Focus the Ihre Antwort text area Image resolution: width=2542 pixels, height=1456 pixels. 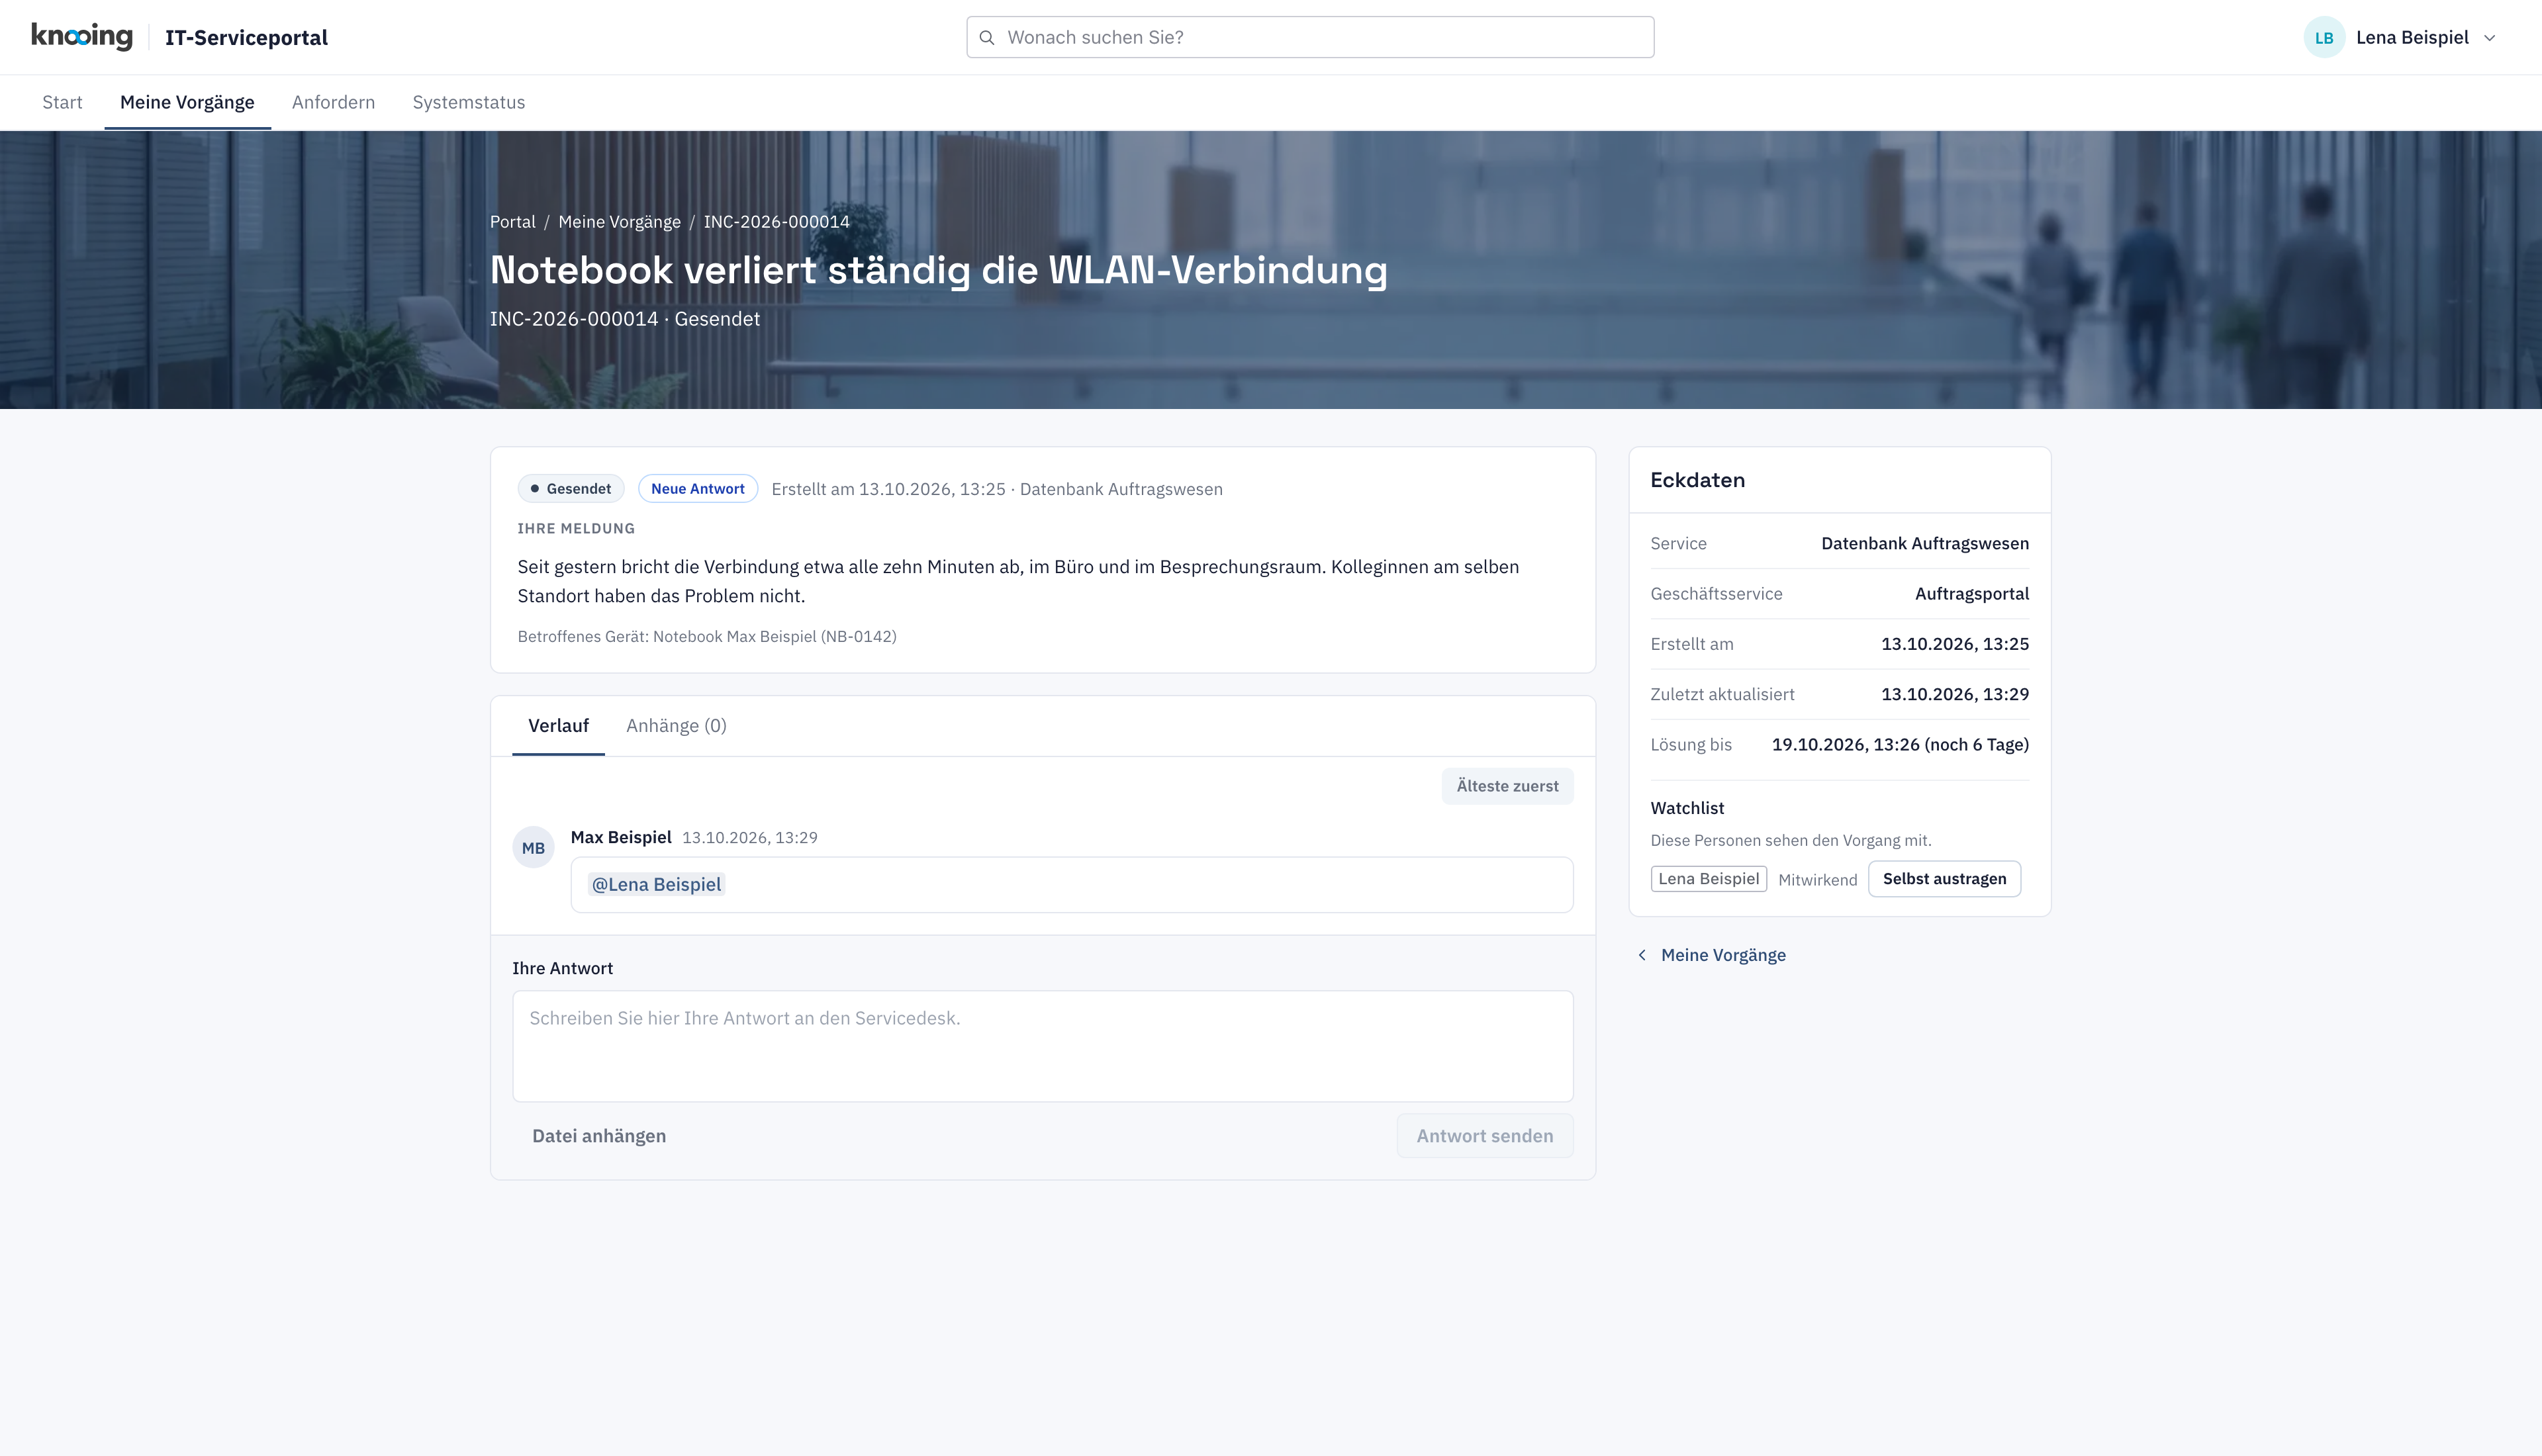point(1043,1046)
